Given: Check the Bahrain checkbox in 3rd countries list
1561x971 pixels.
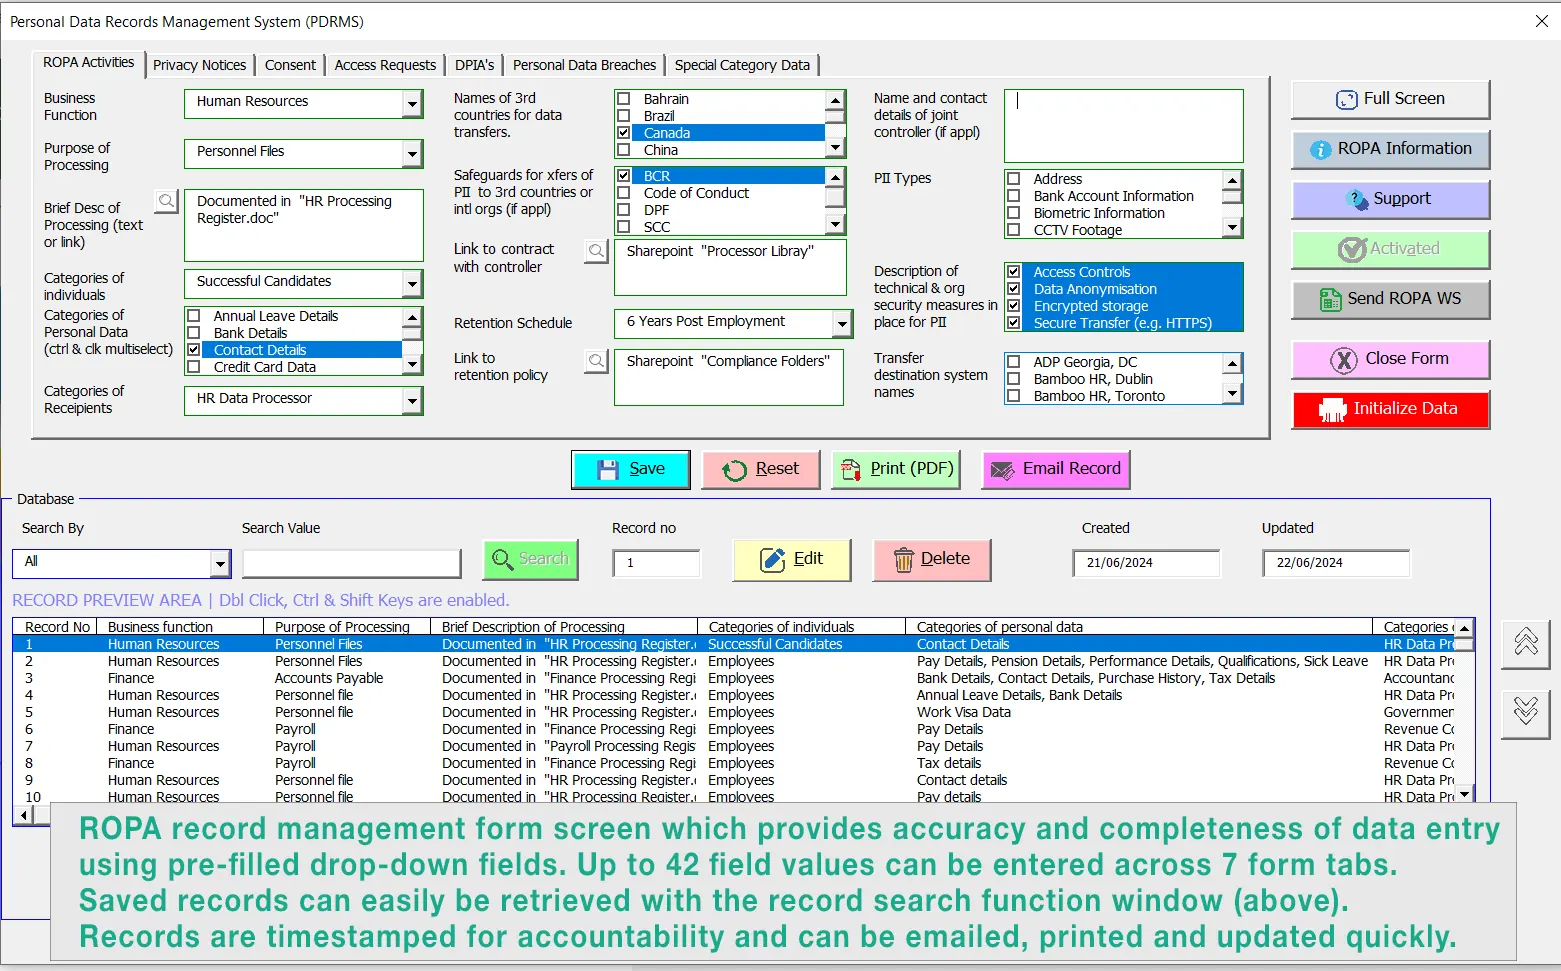Looking at the screenshot, I should click(x=626, y=99).
